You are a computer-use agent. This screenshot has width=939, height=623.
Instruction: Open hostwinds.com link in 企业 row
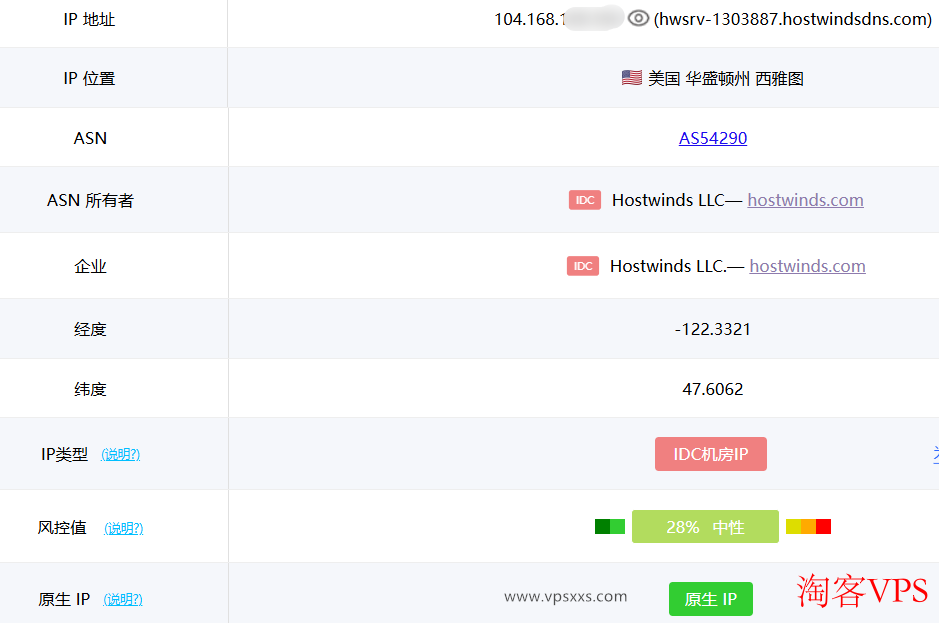807,266
